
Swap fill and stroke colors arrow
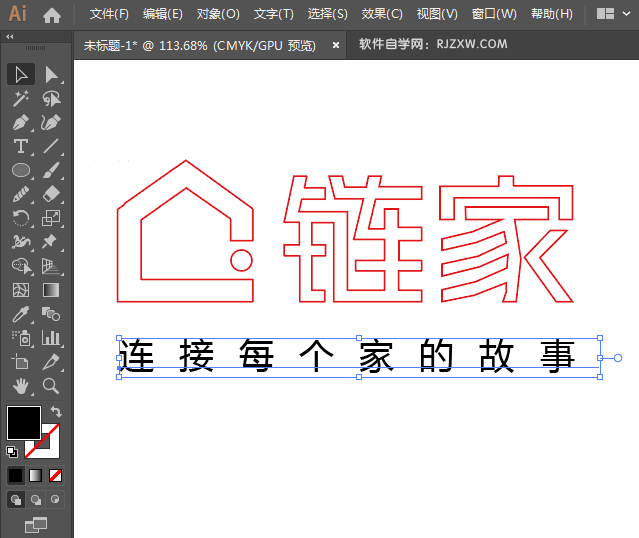point(56,412)
